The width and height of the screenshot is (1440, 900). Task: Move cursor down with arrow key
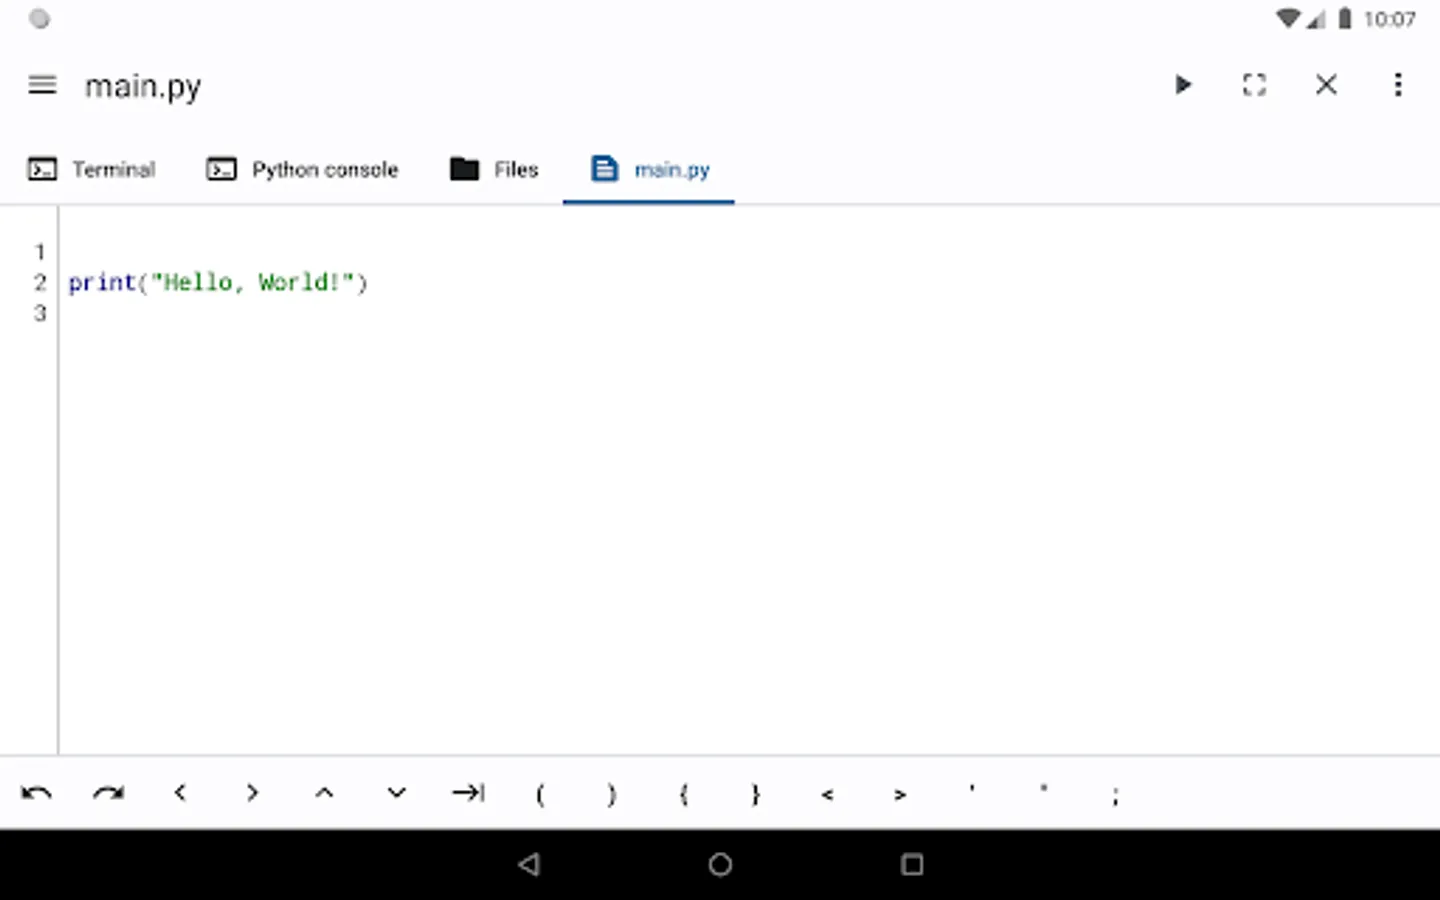click(396, 793)
